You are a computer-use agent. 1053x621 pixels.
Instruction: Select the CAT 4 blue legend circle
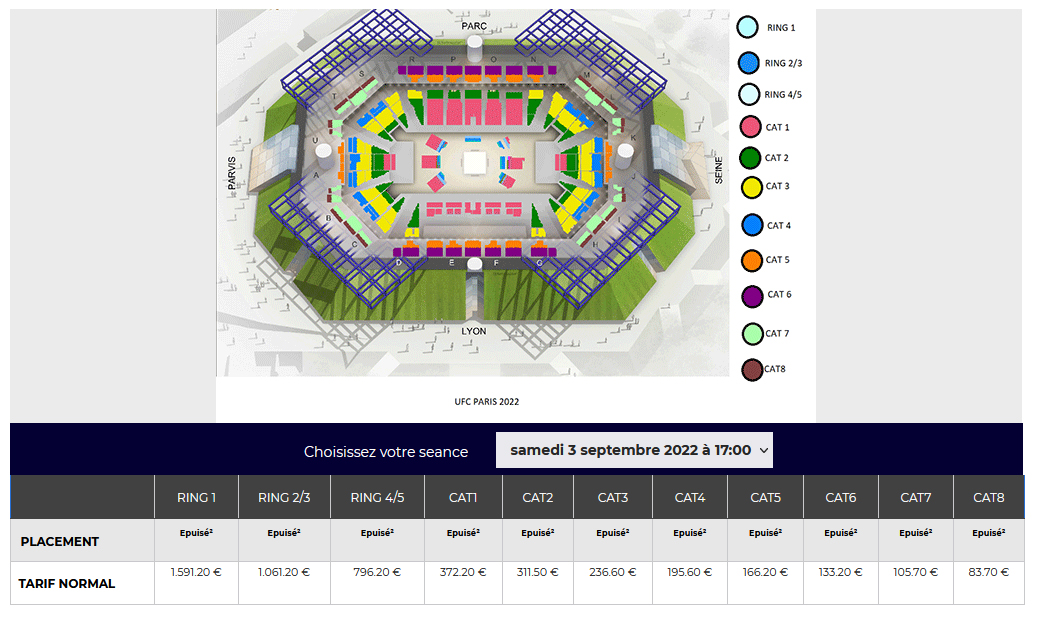(752, 225)
